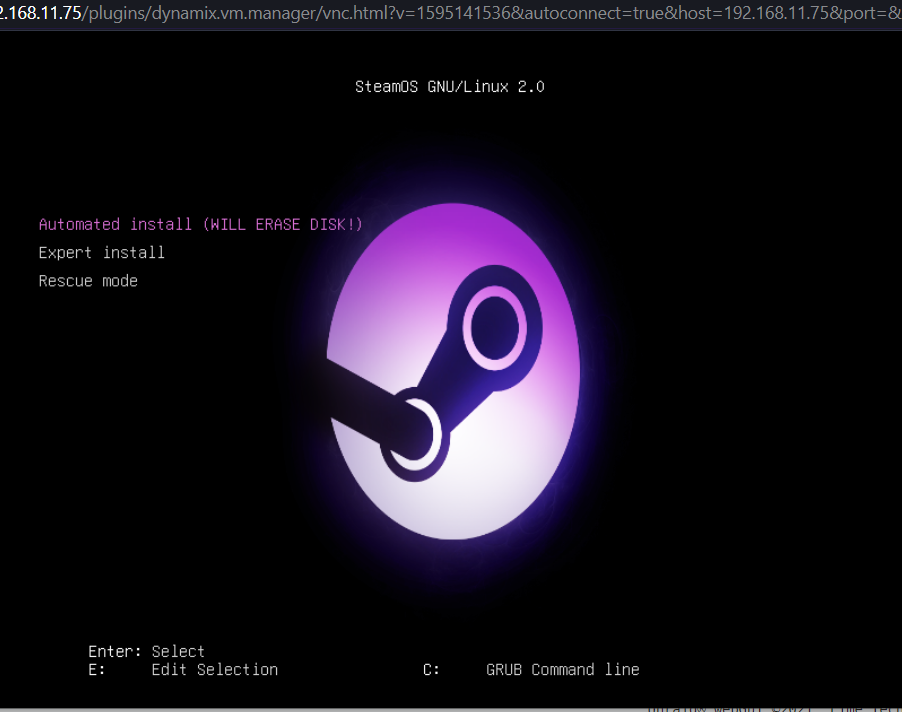Click the 'Enter: Select' hint text
Image resolution: width=902 pixels, height=712 pixels.
pyautogui.click(x=147, y=652)
